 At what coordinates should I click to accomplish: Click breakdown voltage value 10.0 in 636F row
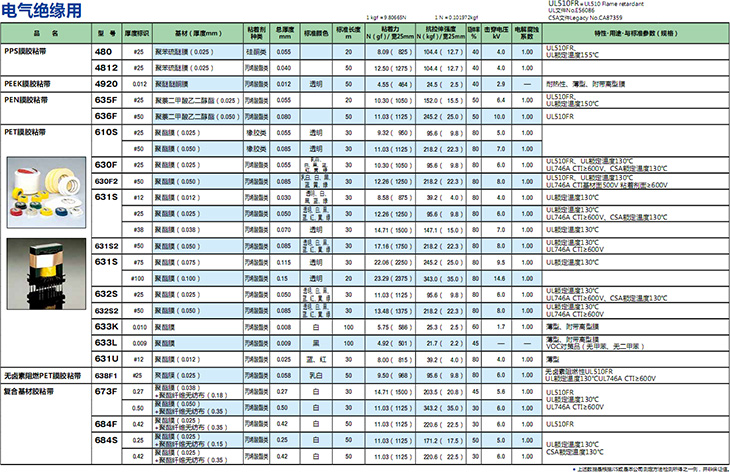coord(499,116)
